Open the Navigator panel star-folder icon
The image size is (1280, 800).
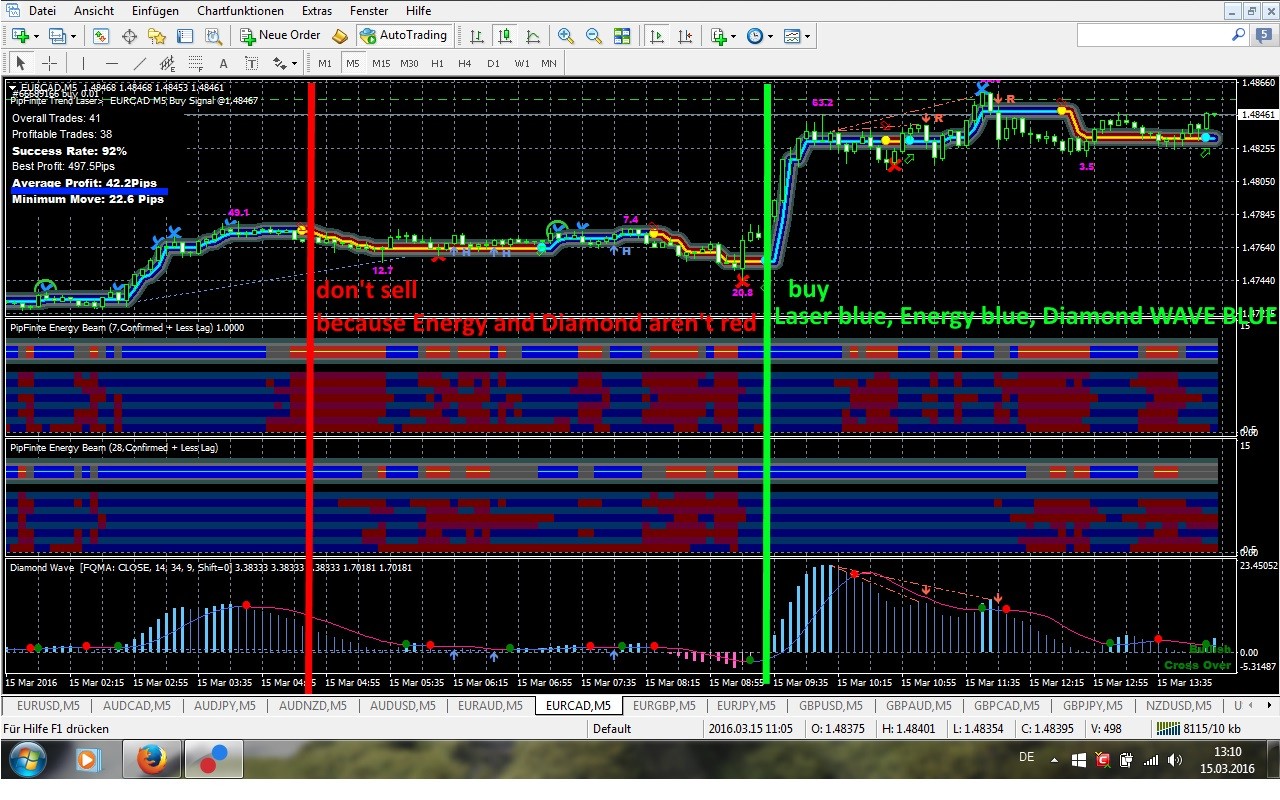tap(157, 36)
